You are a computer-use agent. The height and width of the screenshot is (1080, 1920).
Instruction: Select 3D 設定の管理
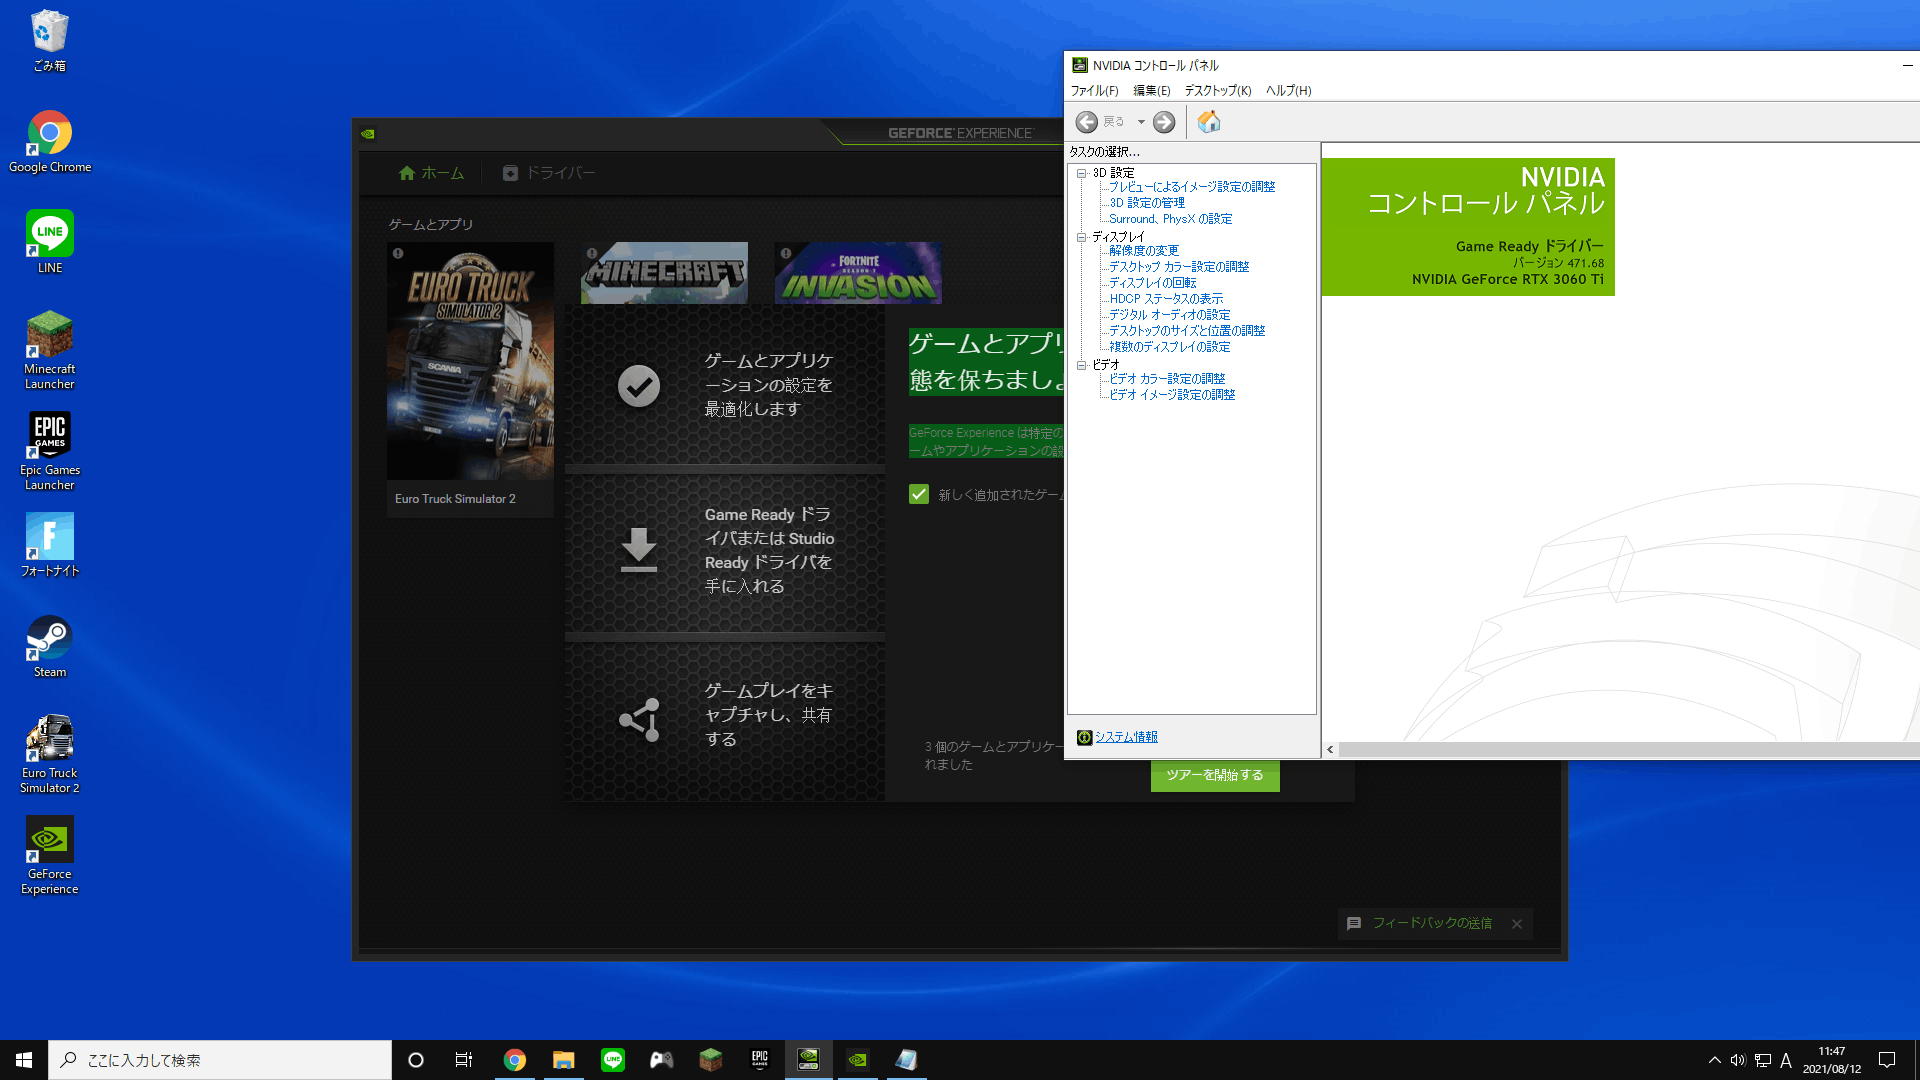[1147, 203]
